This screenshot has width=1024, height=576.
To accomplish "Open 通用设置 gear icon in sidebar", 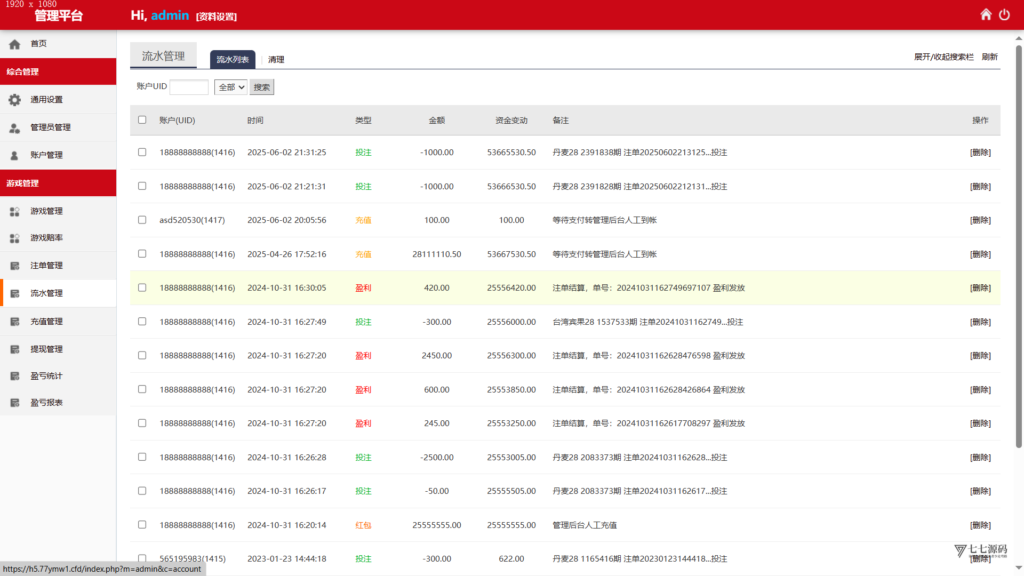I will (14, 100).
